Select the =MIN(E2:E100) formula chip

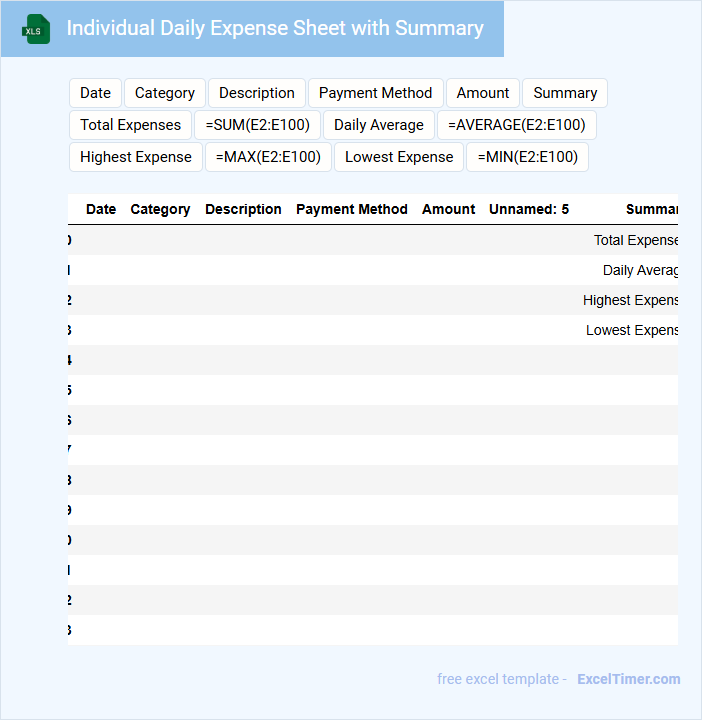[x=528, y=157]
